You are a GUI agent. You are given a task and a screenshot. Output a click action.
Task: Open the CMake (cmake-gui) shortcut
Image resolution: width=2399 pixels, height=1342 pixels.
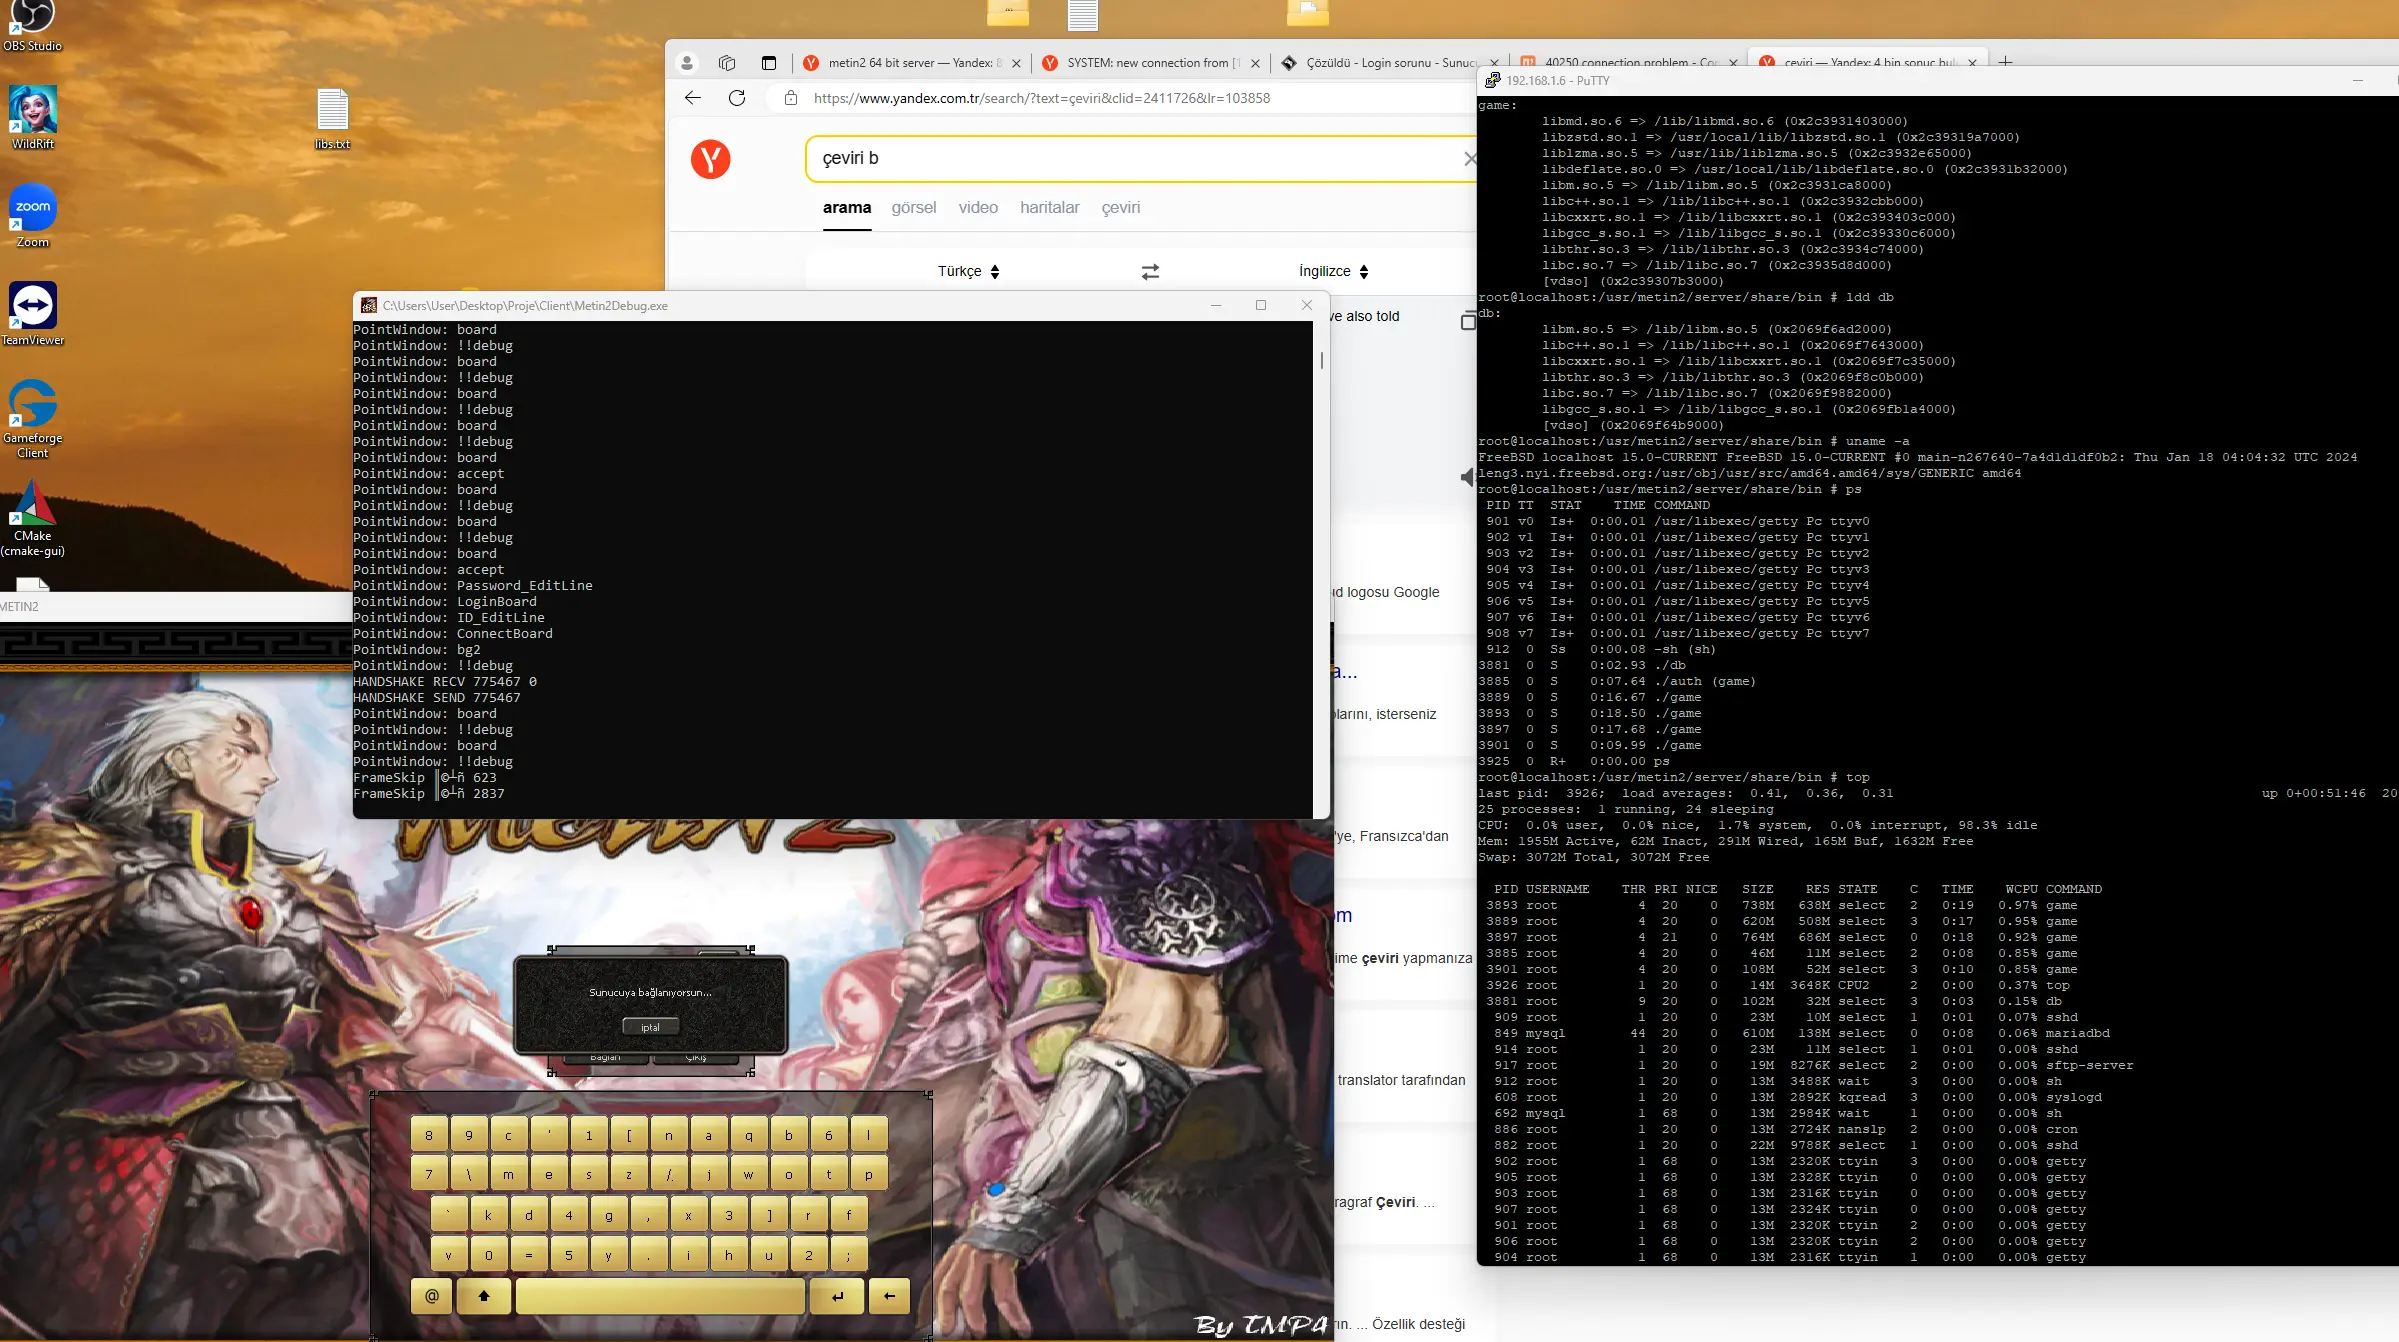32,503
